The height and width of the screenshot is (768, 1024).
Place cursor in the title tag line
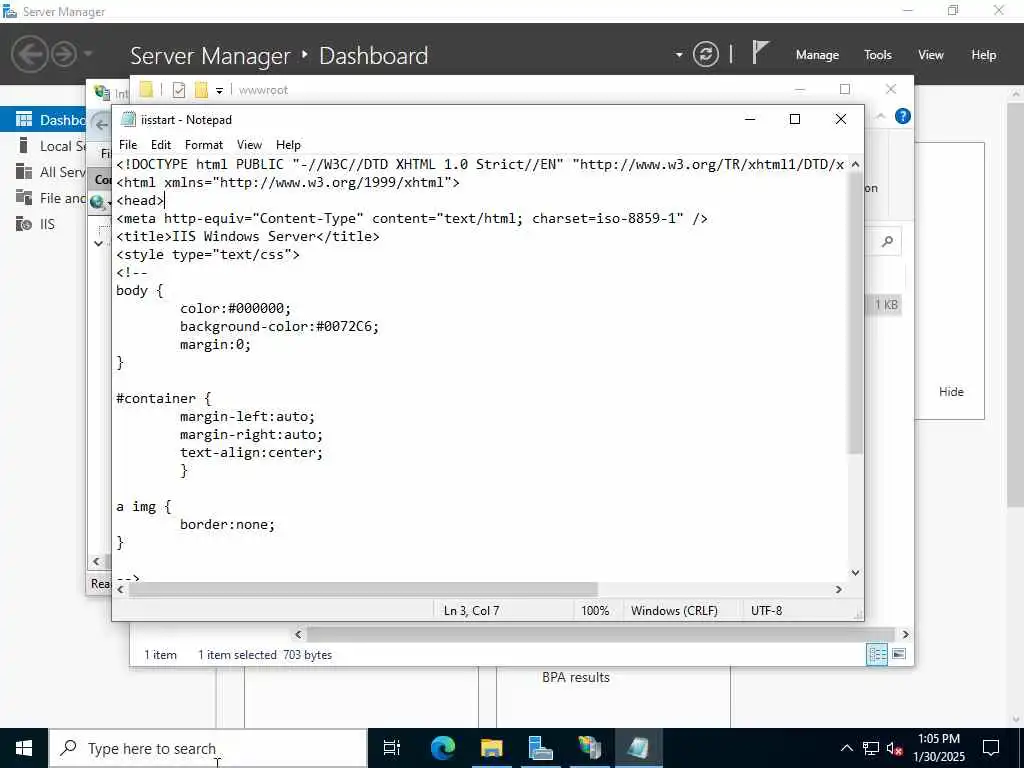point(248,236)
